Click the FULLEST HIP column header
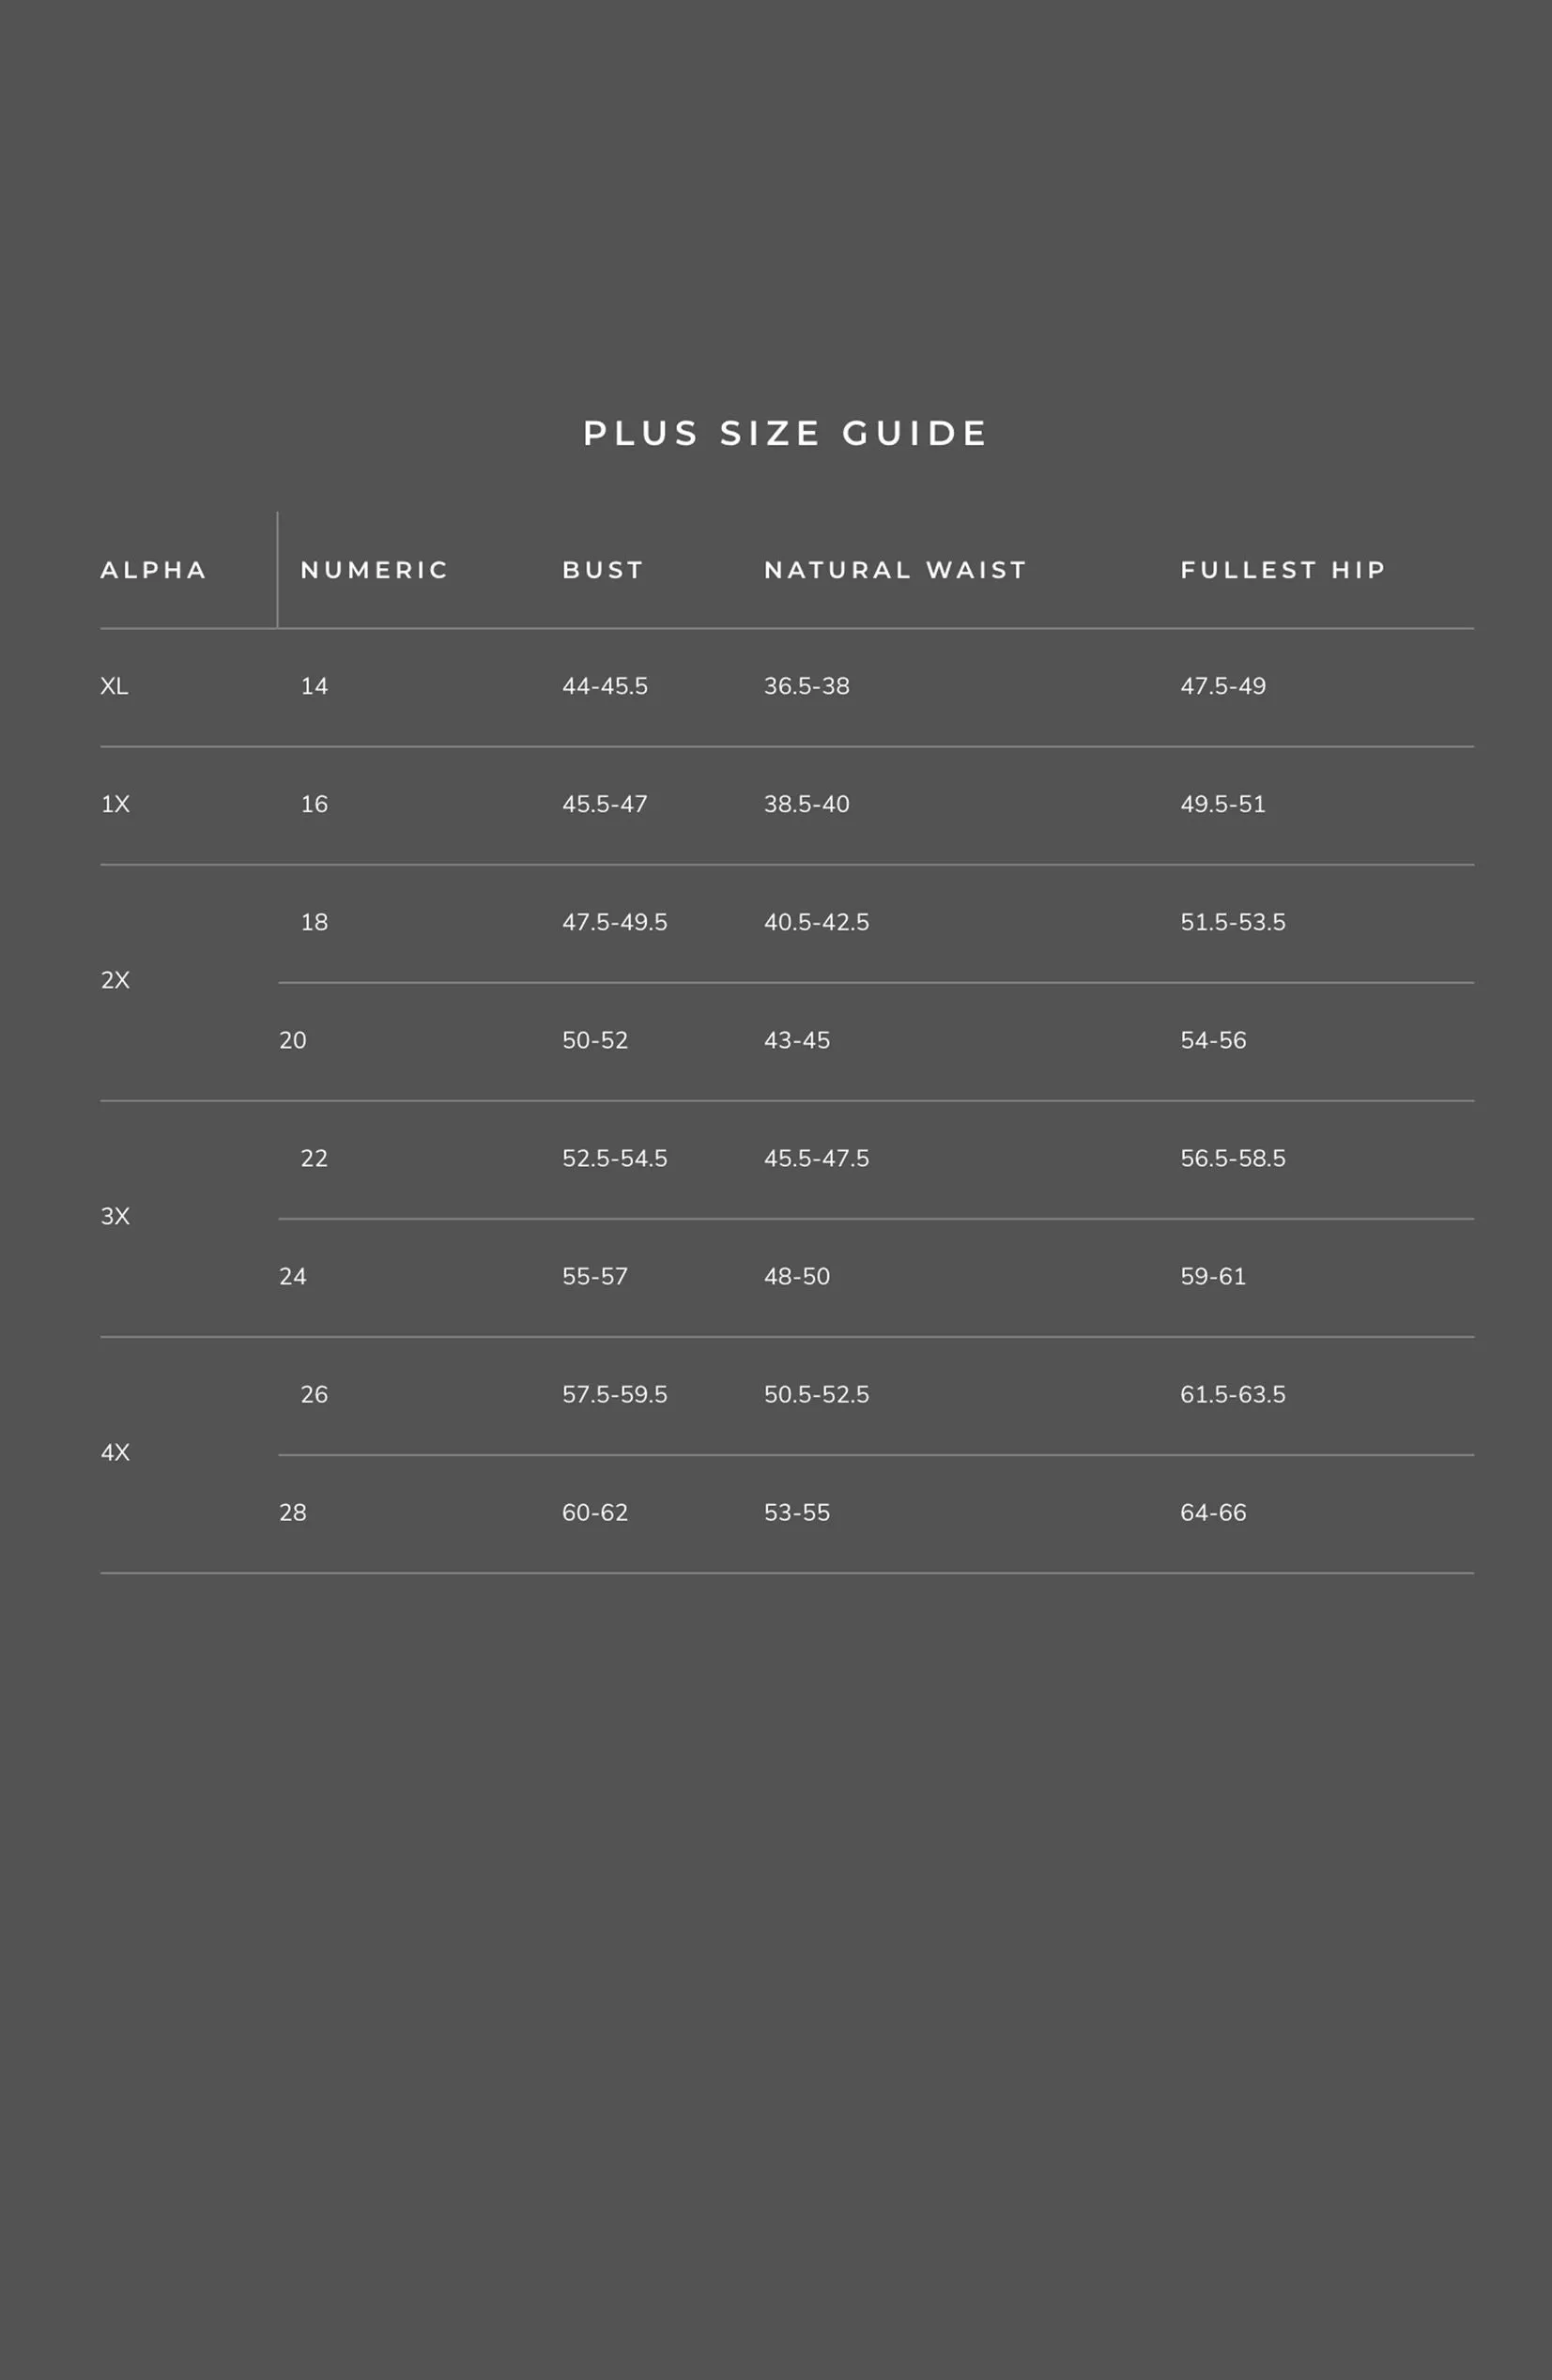The image size is (1552, 2380). click(x=1284, y=570)
